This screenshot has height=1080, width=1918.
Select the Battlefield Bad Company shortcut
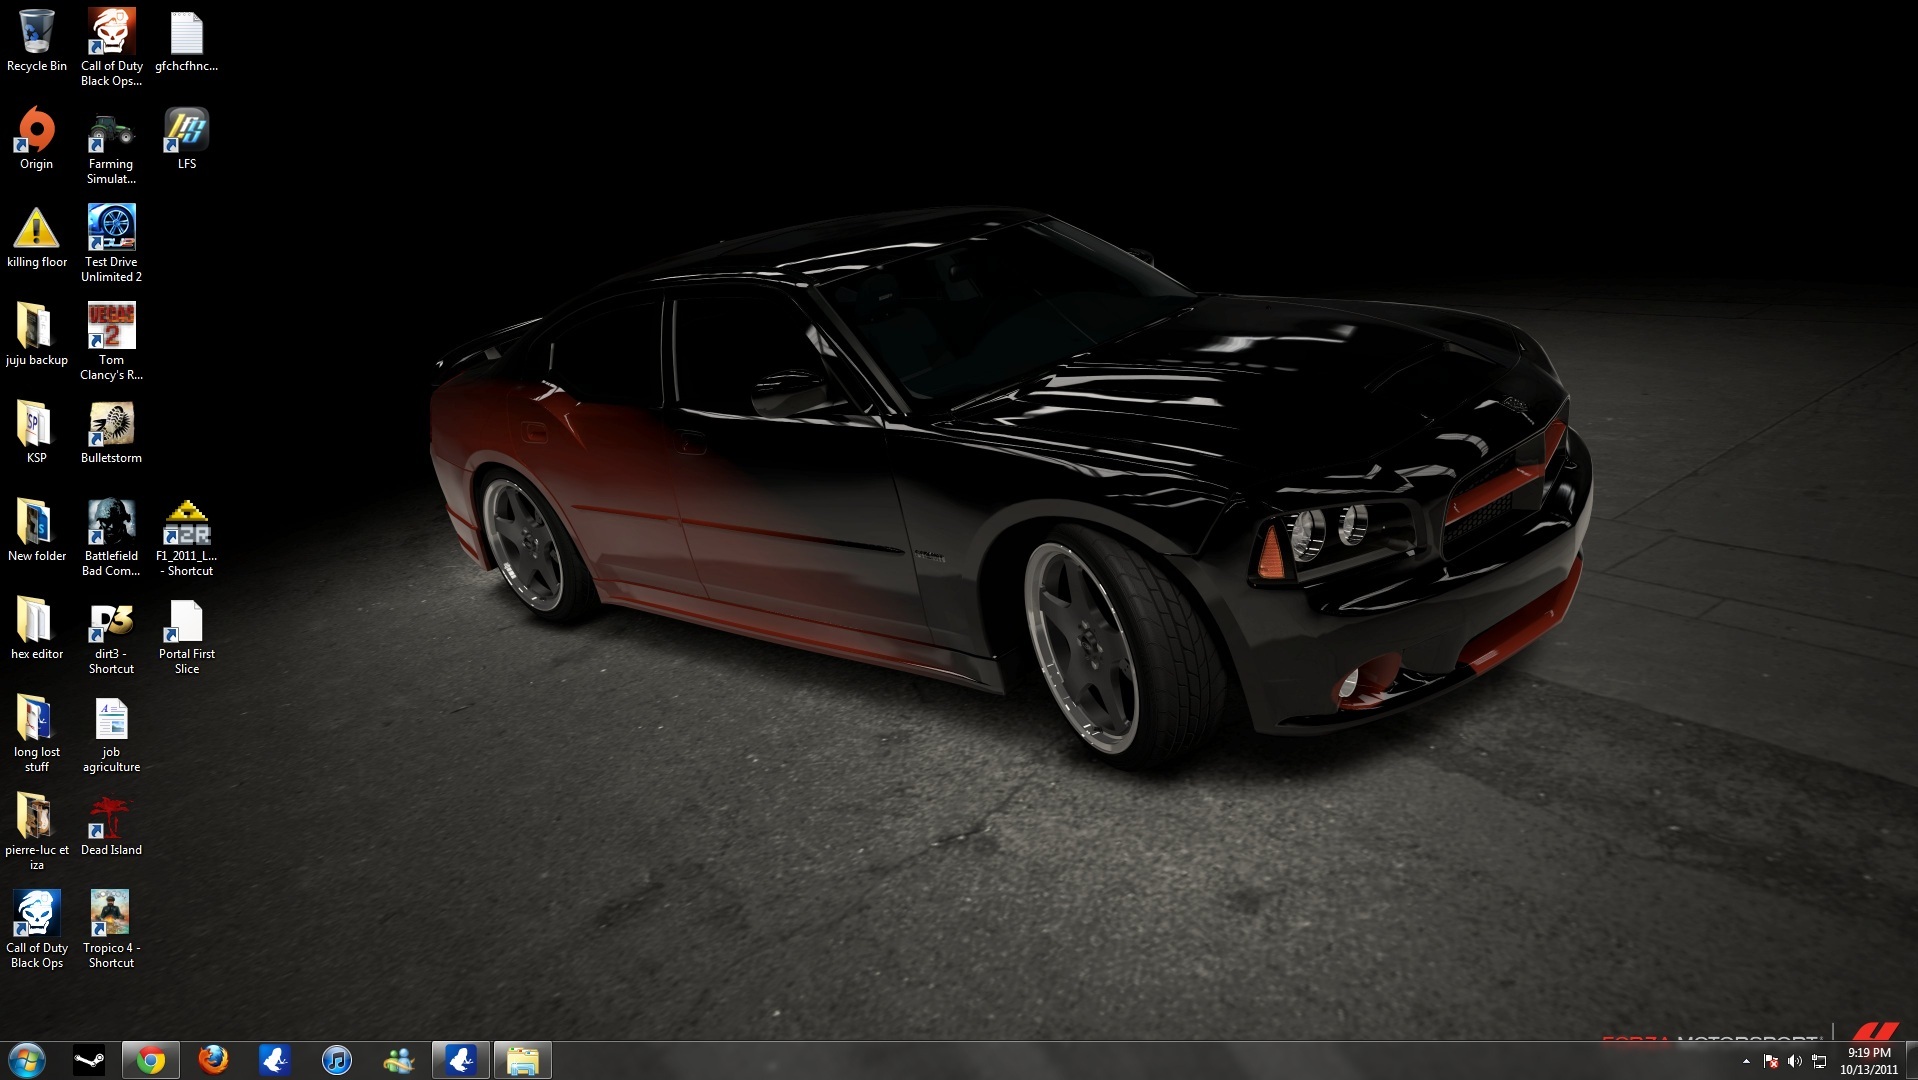111,538
